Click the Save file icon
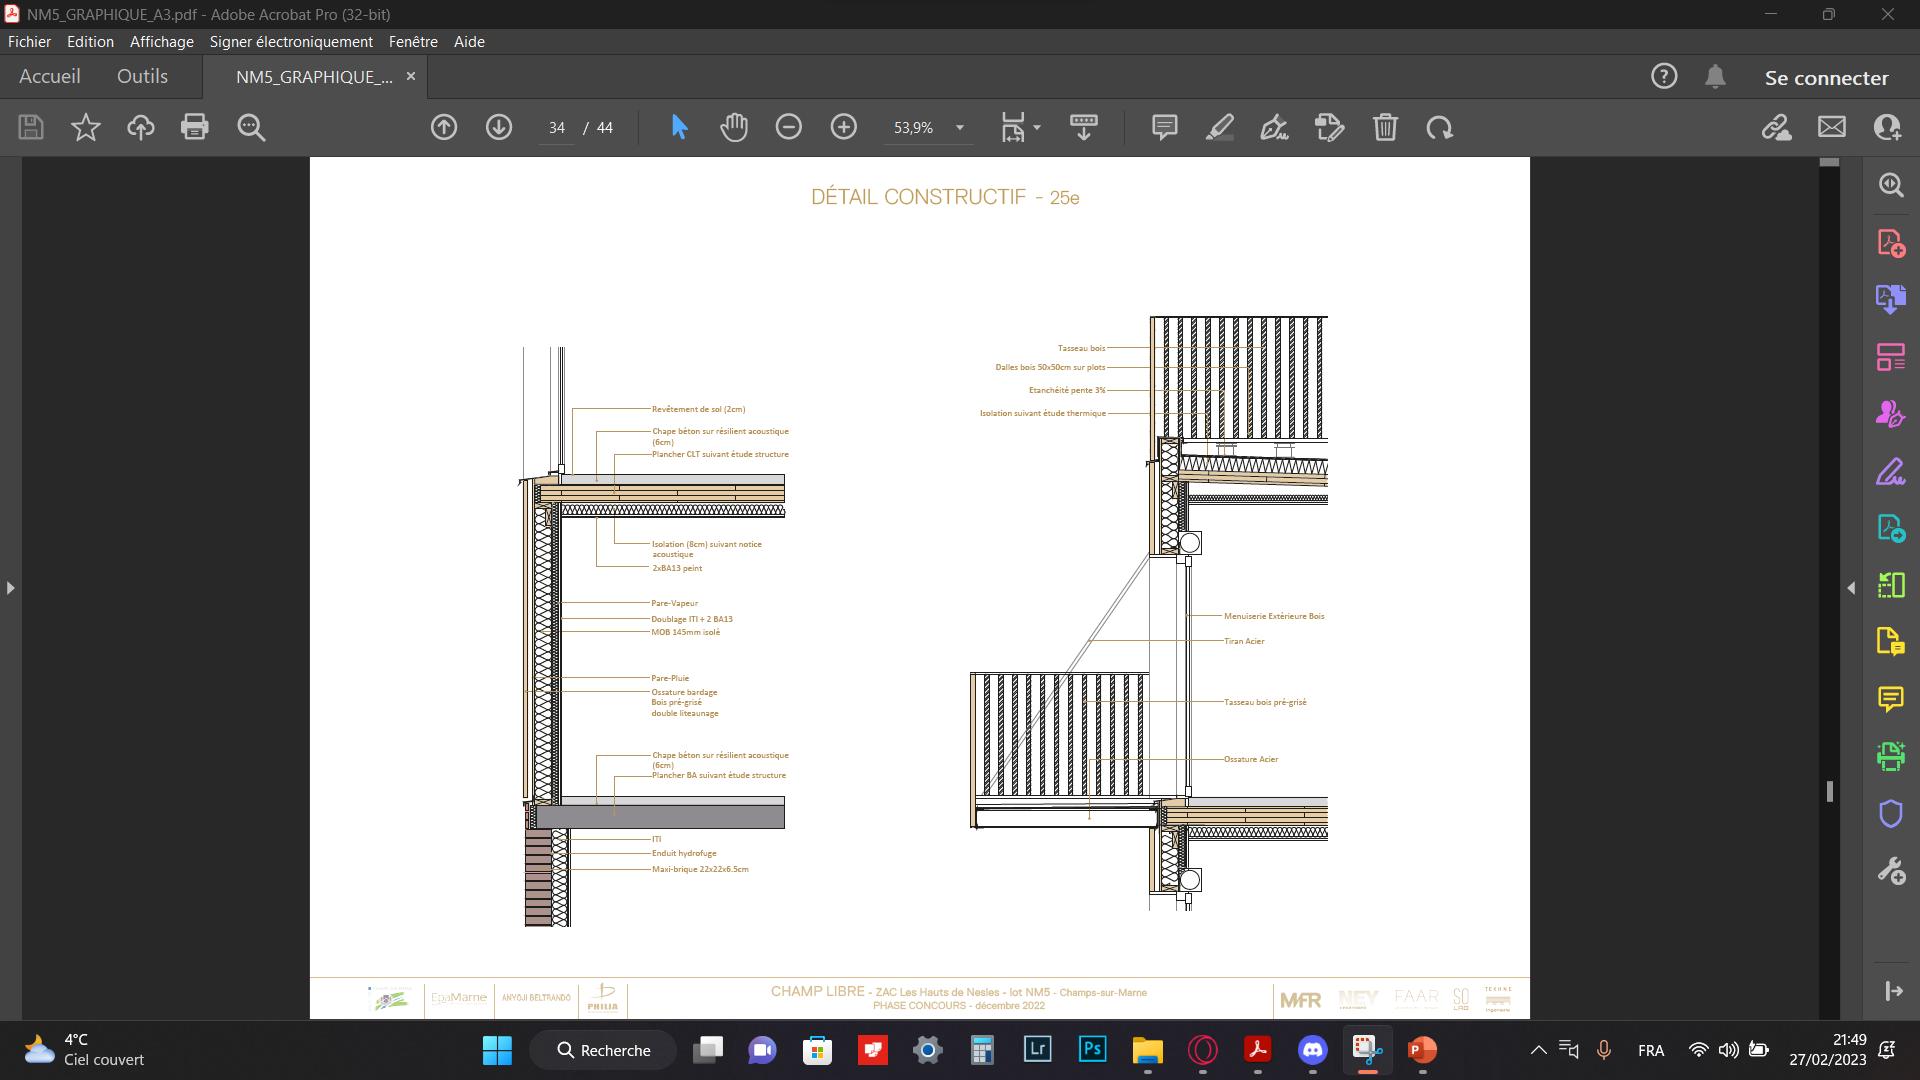Image resolution: width=1920 pixels, height=1080 pixels. (31, 127)
